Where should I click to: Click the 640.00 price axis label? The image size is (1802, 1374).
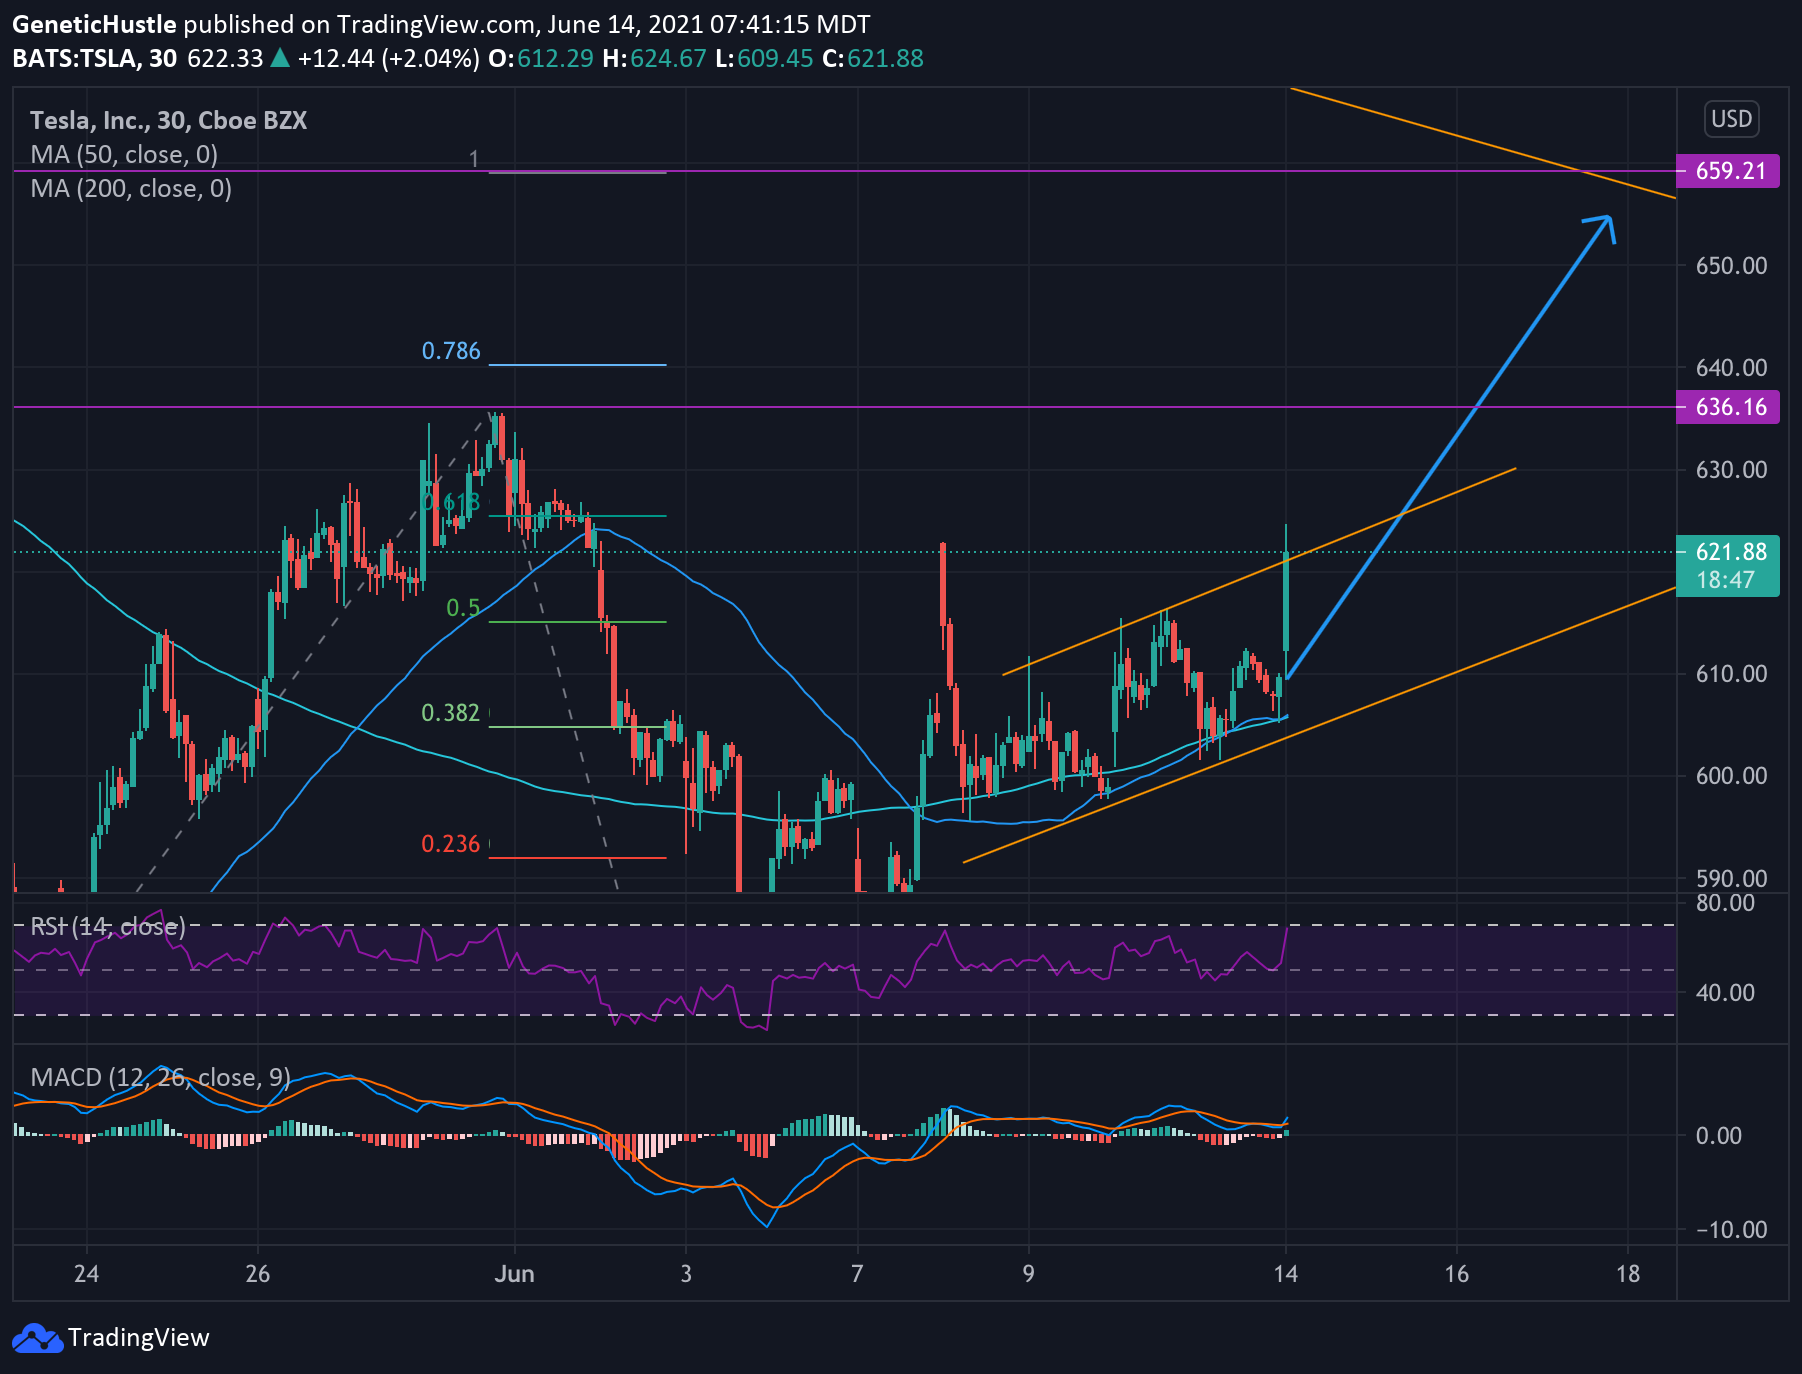point(1731,368)
